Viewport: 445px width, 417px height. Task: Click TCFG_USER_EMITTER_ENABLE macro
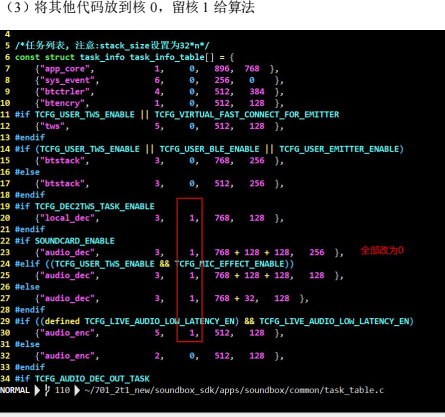coord(339,149)
